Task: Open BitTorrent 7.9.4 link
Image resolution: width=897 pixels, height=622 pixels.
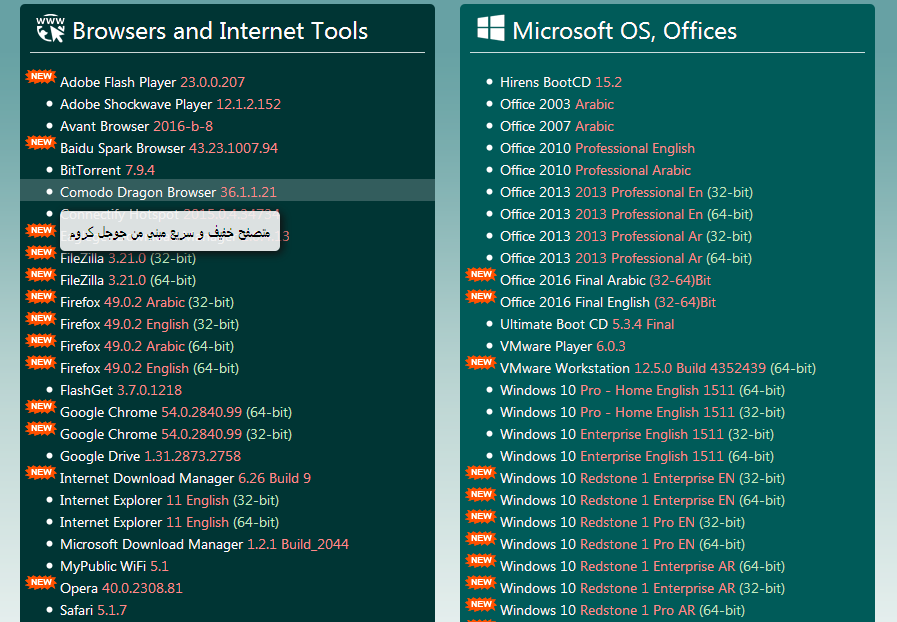Action: coord(108,170)
